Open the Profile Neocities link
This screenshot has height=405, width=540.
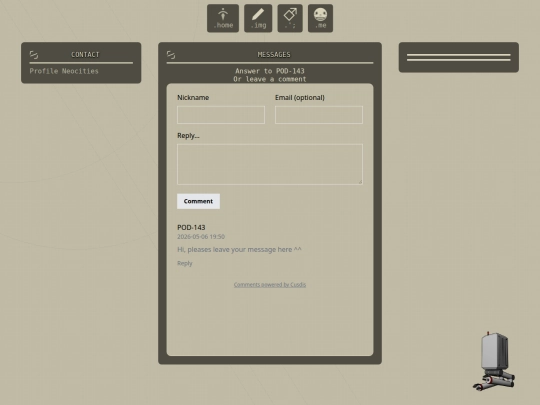coord(64,71)
